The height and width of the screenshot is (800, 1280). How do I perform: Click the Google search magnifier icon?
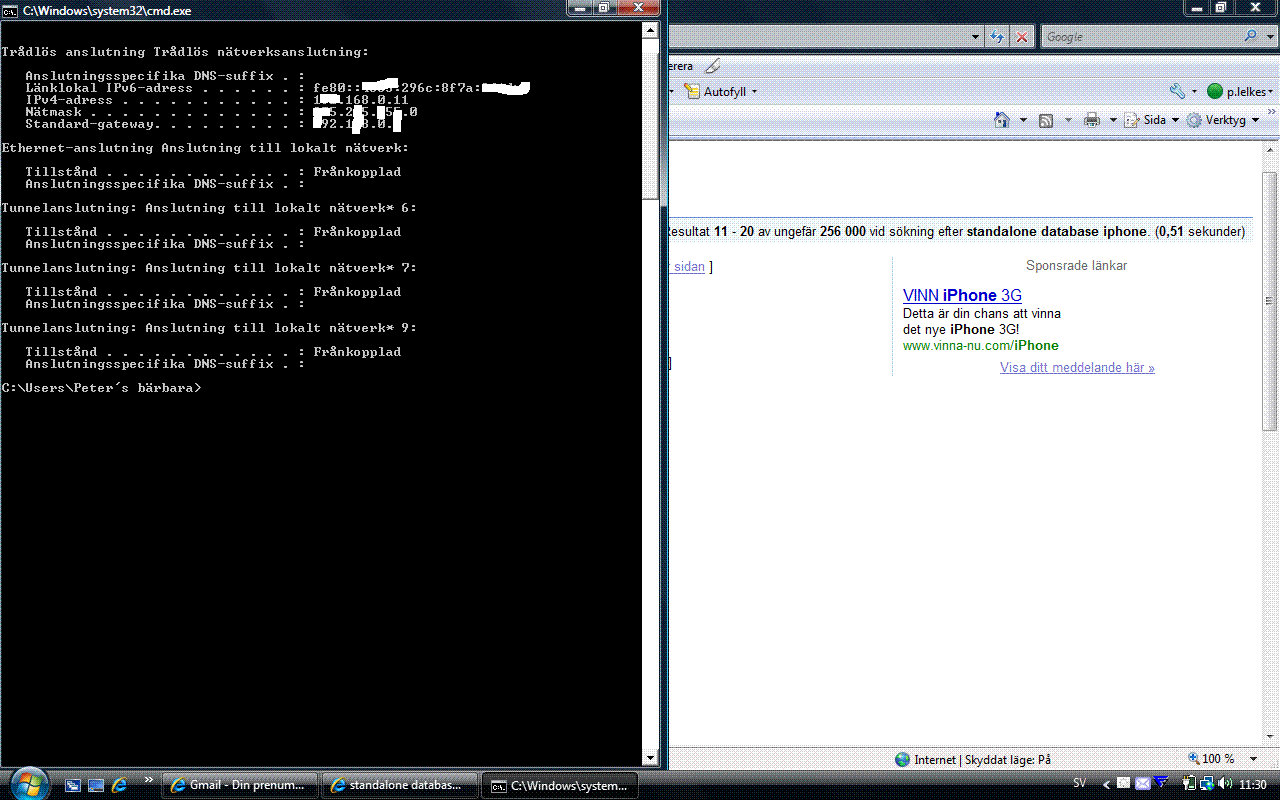pyautogui.click(x=1251, y=36)
